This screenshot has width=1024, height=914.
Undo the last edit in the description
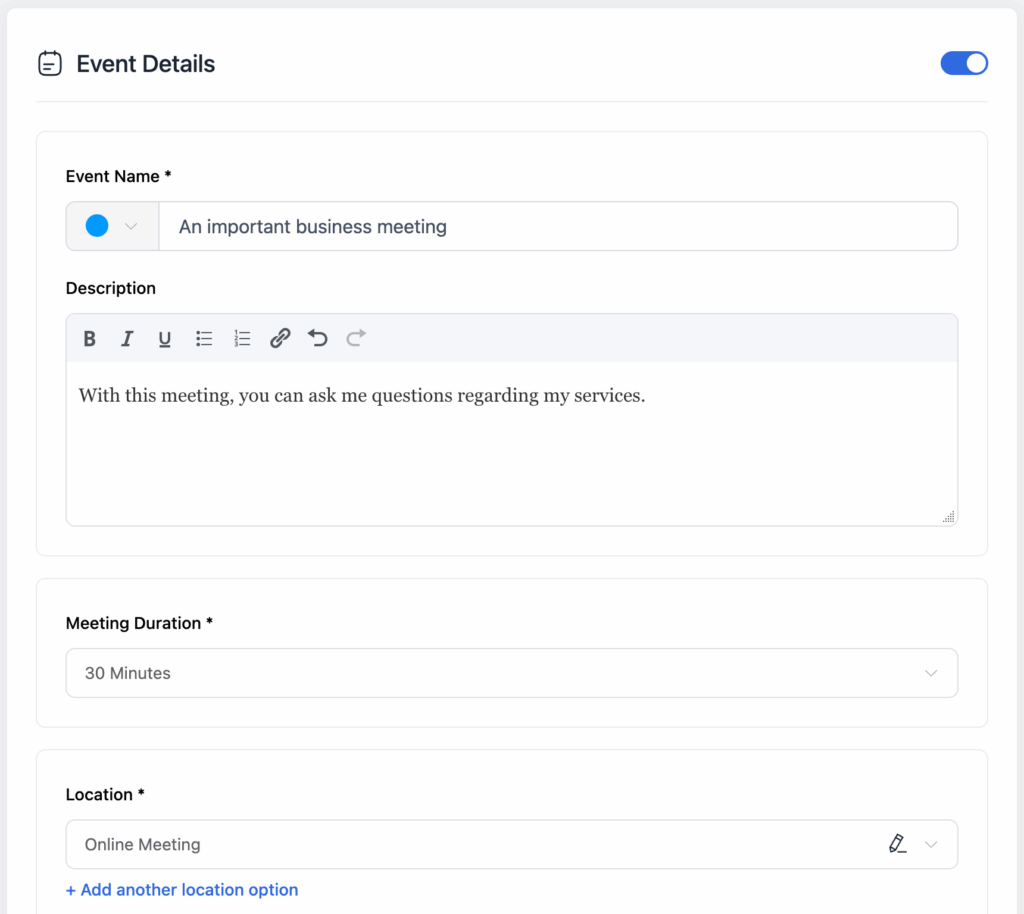[318, 338]
